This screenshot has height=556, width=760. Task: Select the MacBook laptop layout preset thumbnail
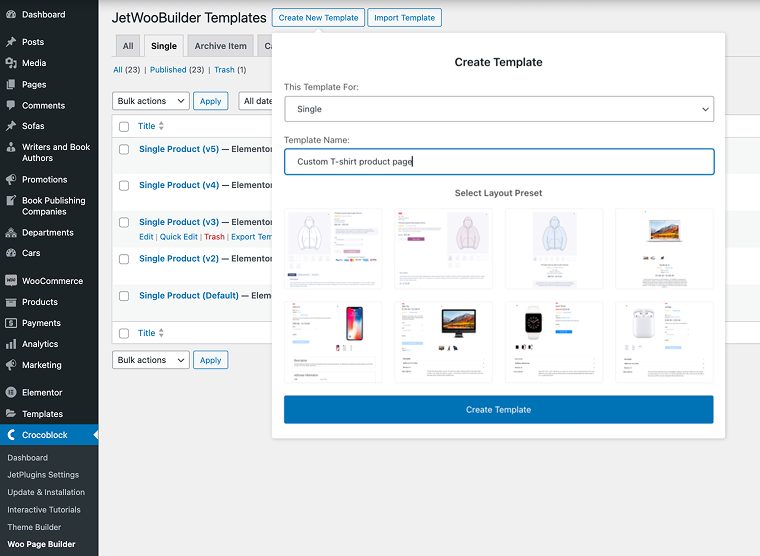(665, 249)
